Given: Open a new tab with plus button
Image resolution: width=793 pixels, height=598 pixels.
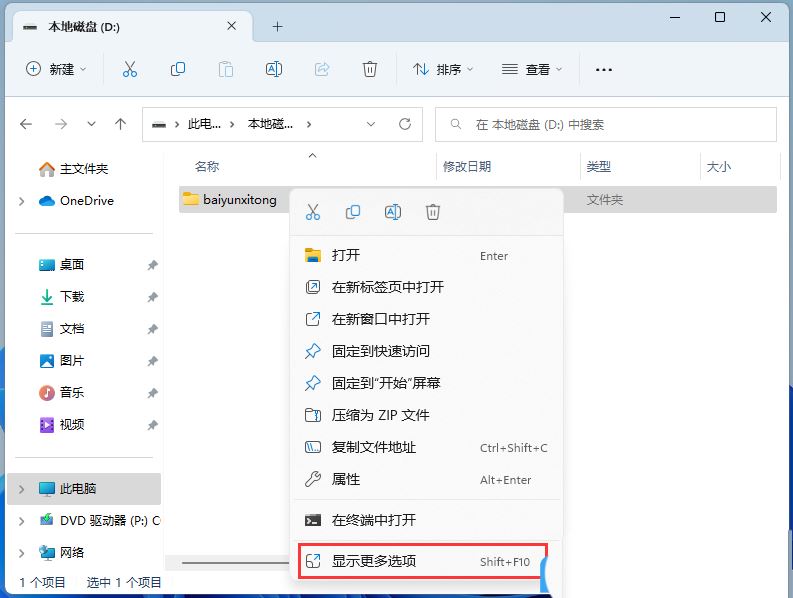Looking at the screenshot, I should [x=277, y=27].
